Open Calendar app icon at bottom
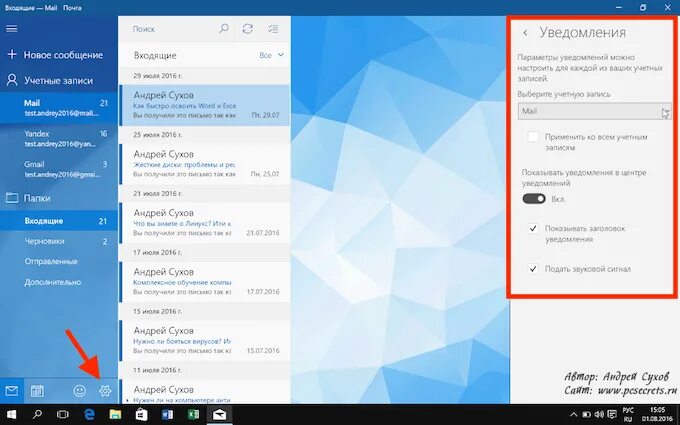 coord(37,391)
